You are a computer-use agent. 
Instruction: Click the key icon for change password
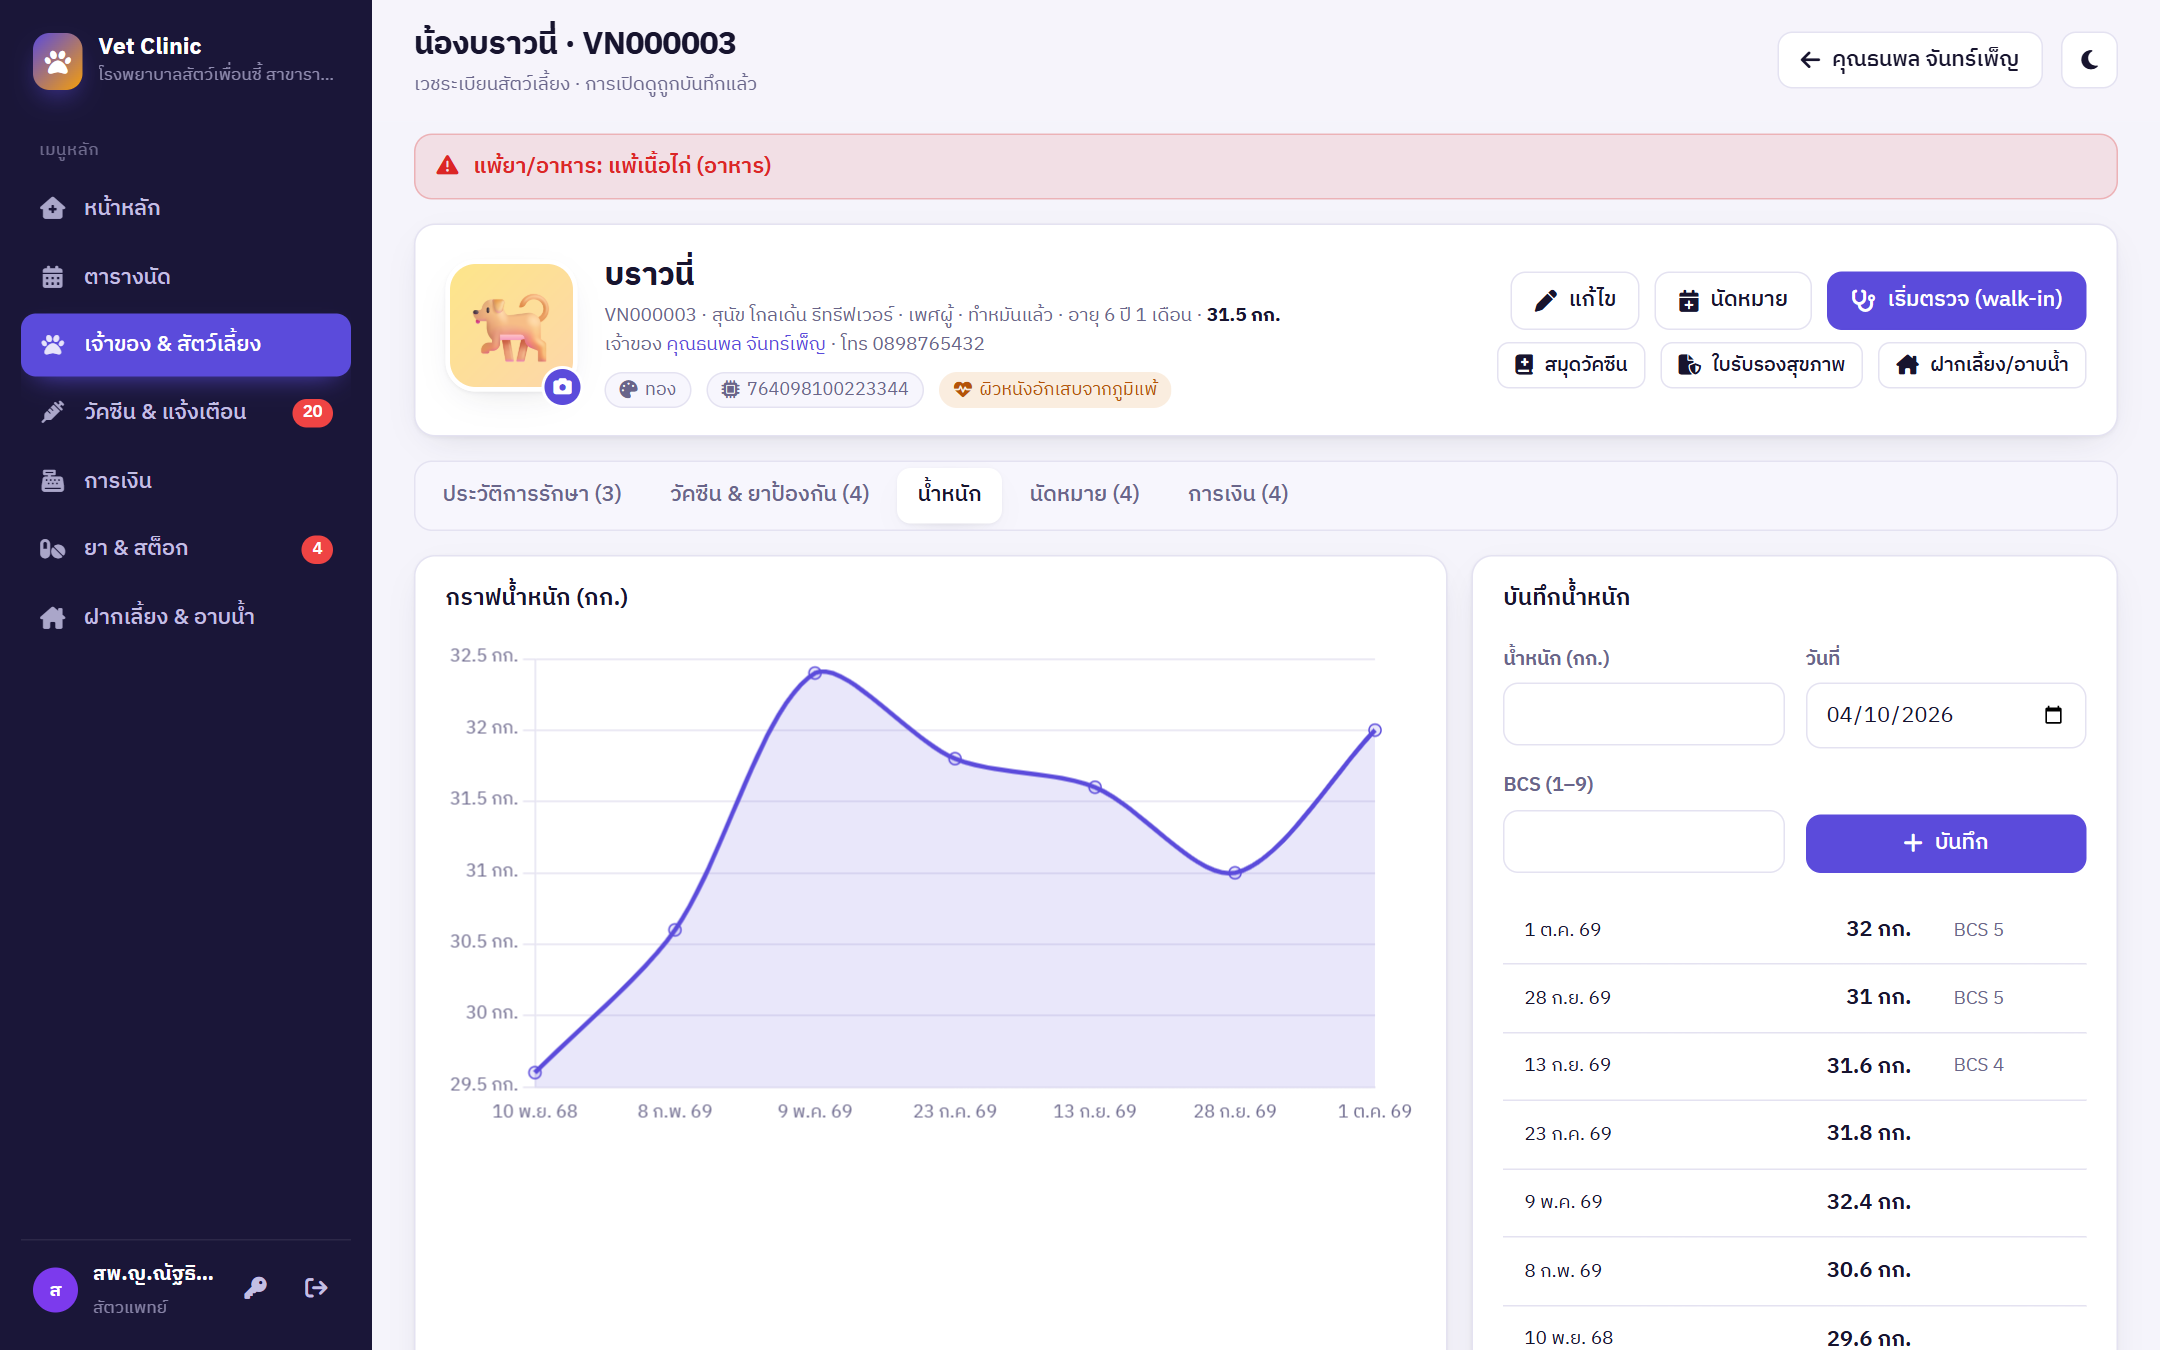click(255, 1288)
